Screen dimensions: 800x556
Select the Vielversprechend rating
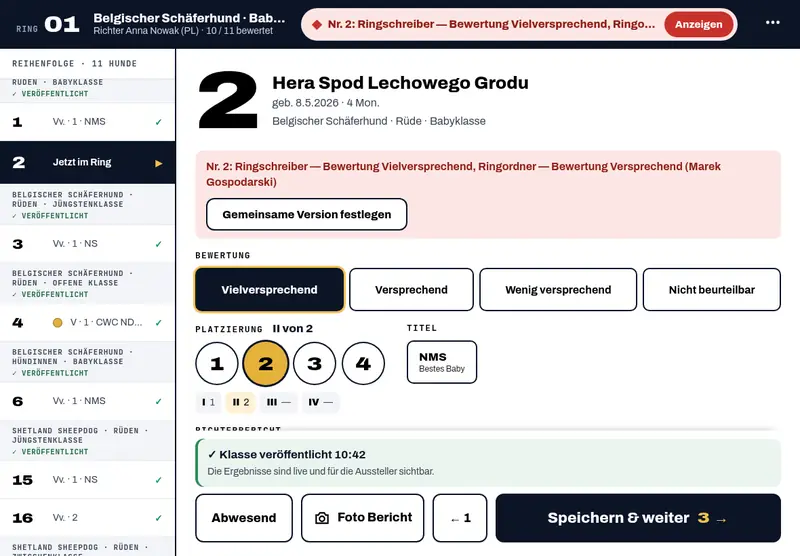pos(269,289)
